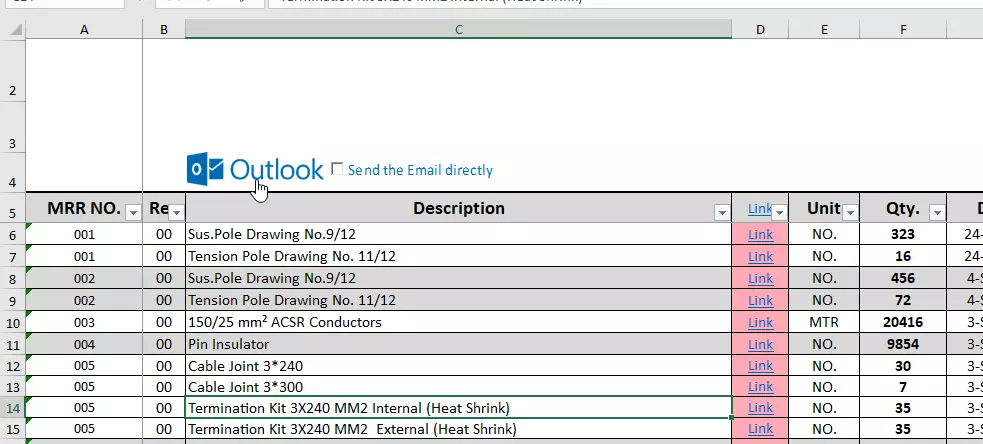This screenshot has height=444, width=983.
Task: Click cell 'Cable Joint 3*240'
Action: click(458, 366)
